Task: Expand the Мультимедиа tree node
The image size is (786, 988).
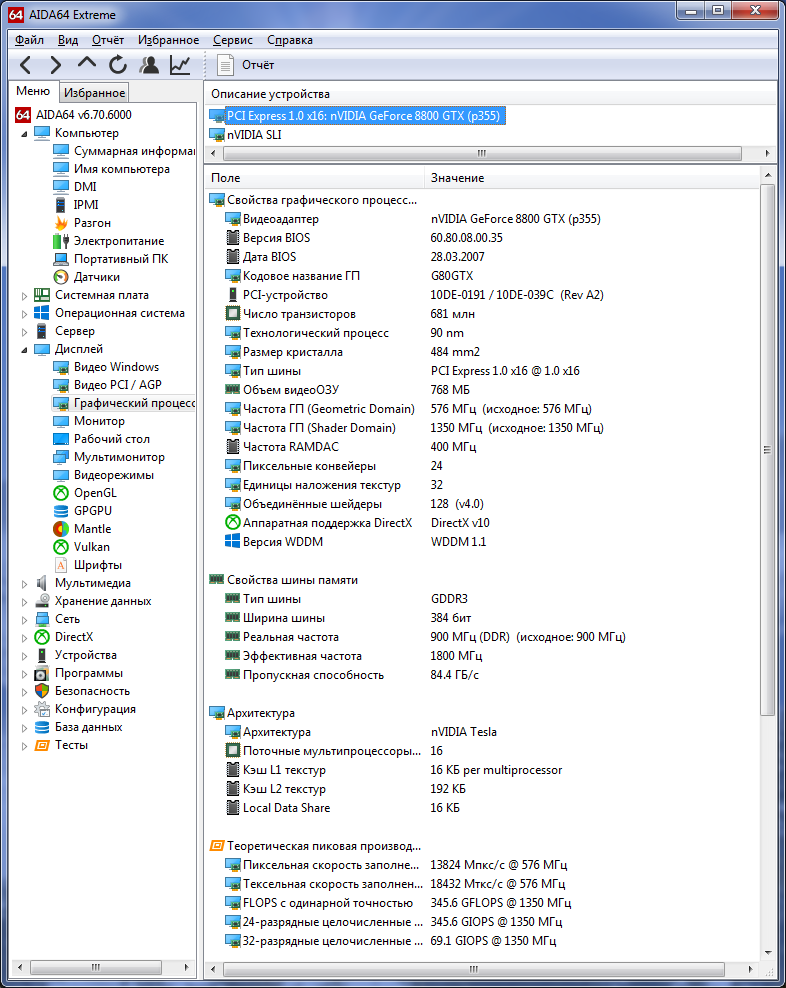Action: 24,583
